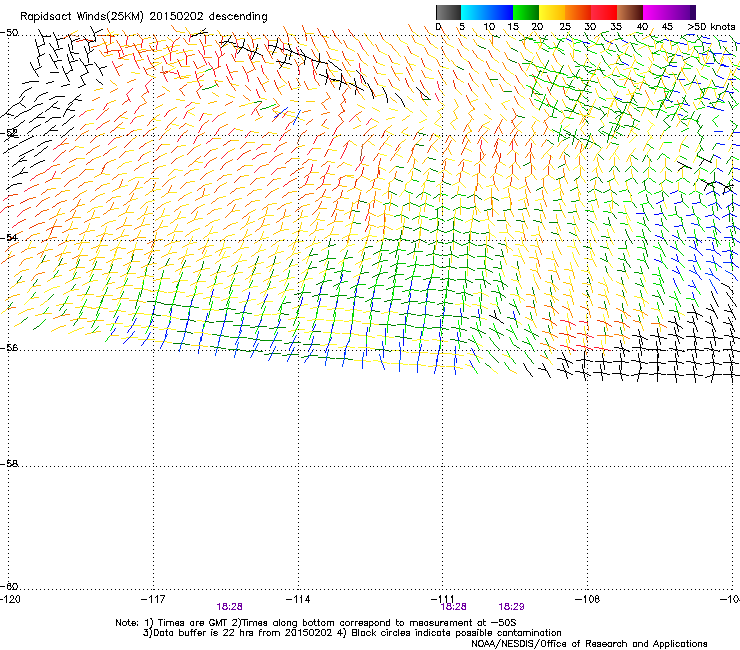Click the '25' tick label on legend

[x=565, y=27]
